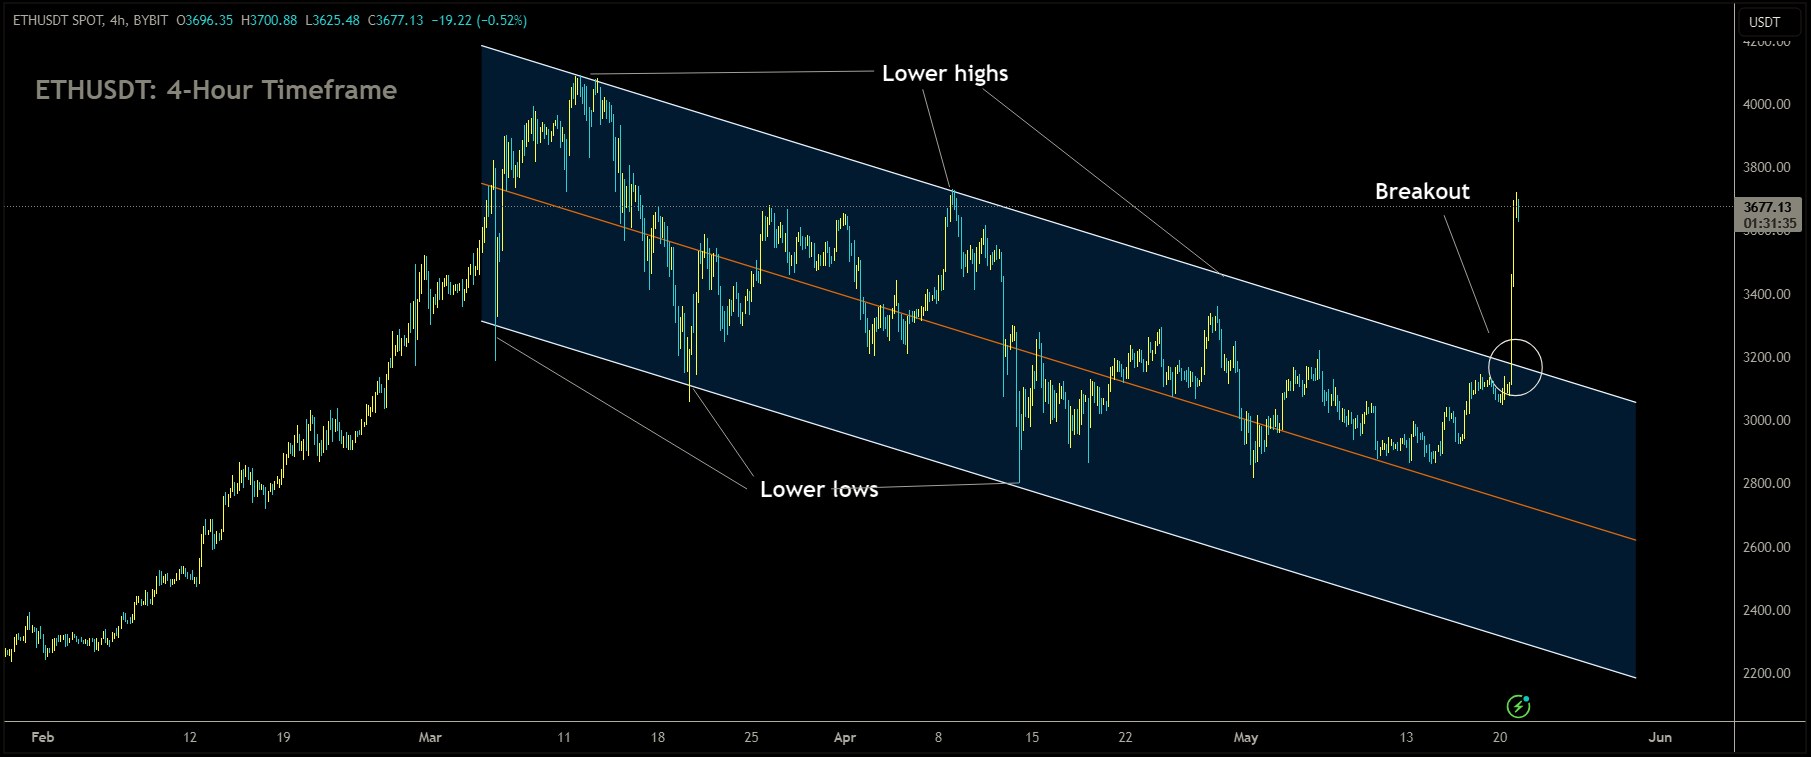Click the May date on time axis
Viewport: 1811px width, 757px height.
(1246, 737)
